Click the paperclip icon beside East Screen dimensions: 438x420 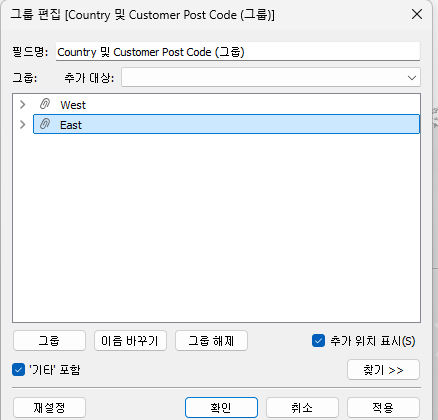click(x=45, y=124)
